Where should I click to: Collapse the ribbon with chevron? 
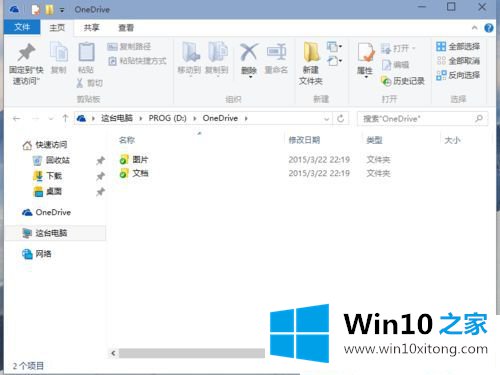click(x=475, y=28)
